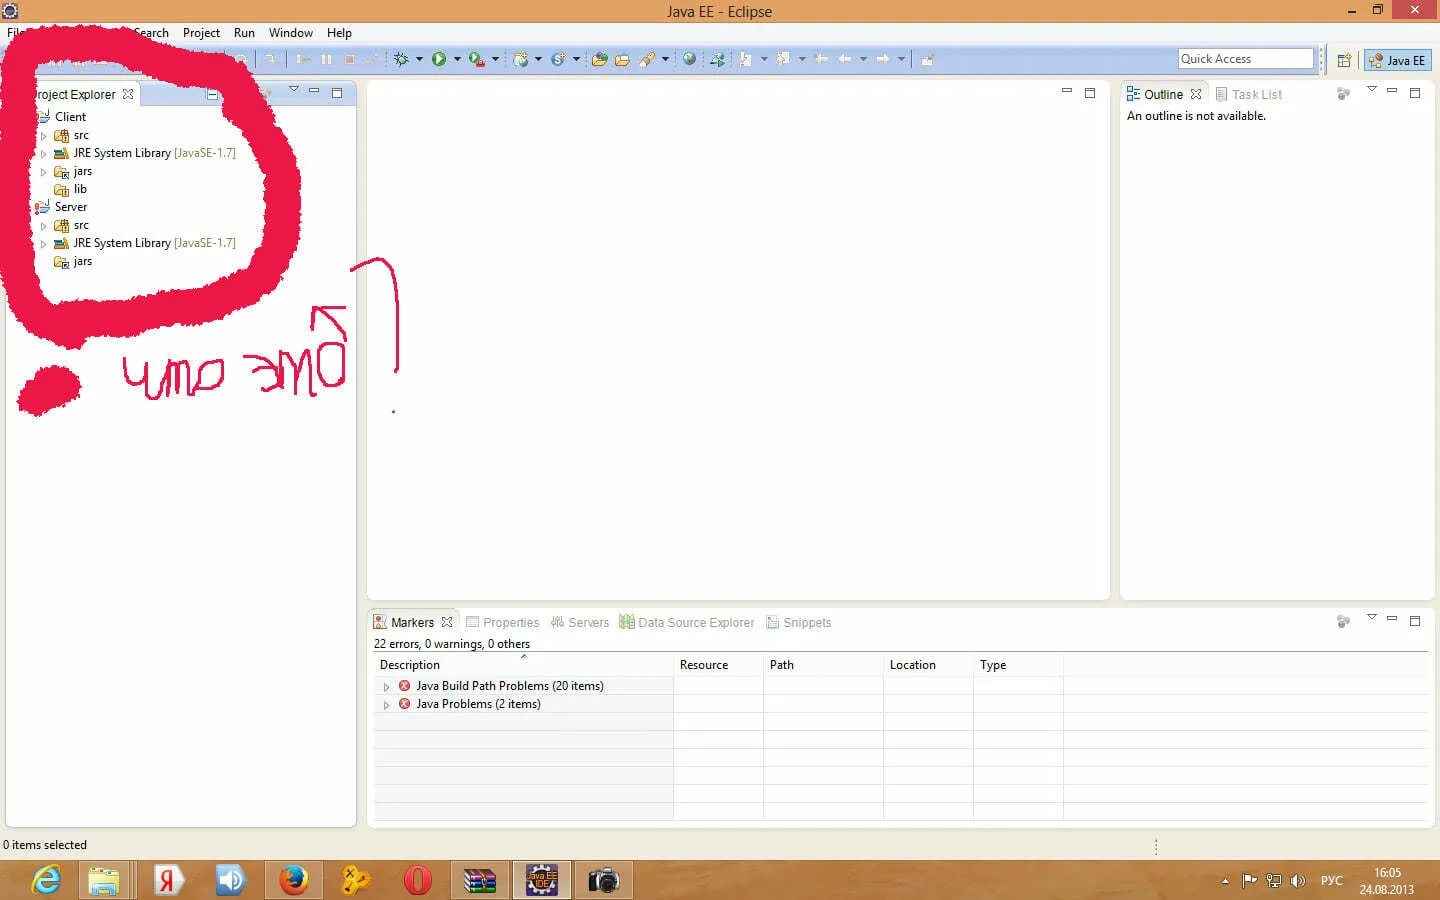Expand Server JRE System Library node
The width and height of the screenshot is (1440, 900).
pyautogui.click(x=43, y=244)
